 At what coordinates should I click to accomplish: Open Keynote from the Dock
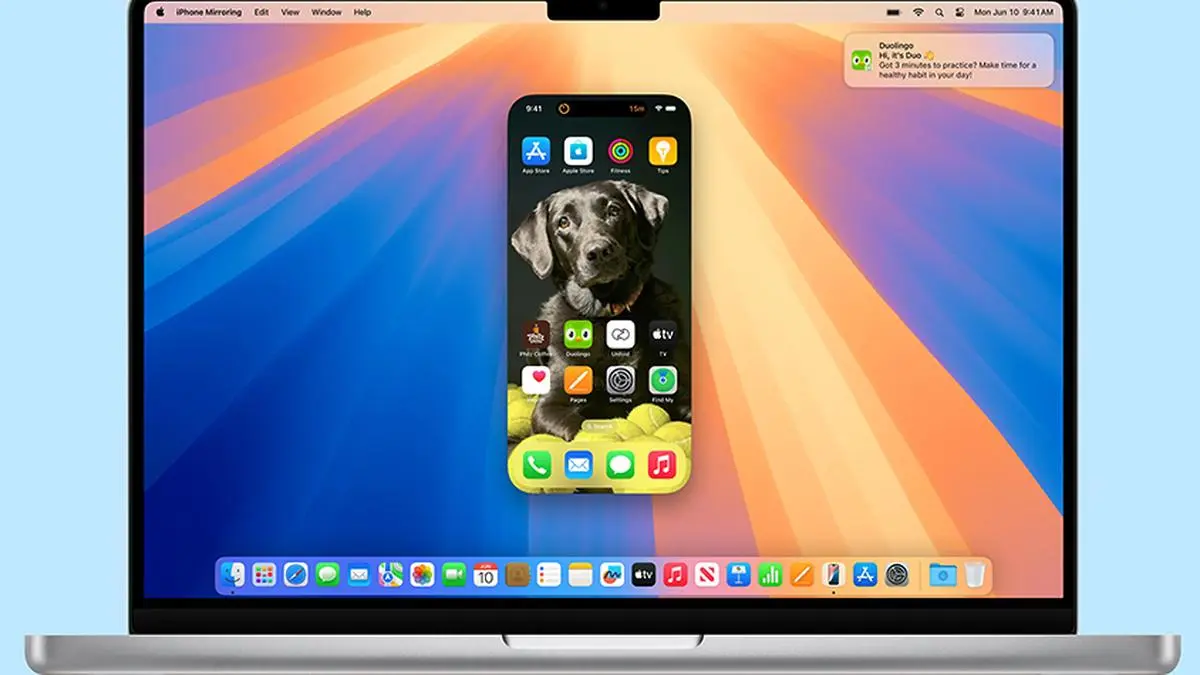point(739,574)
